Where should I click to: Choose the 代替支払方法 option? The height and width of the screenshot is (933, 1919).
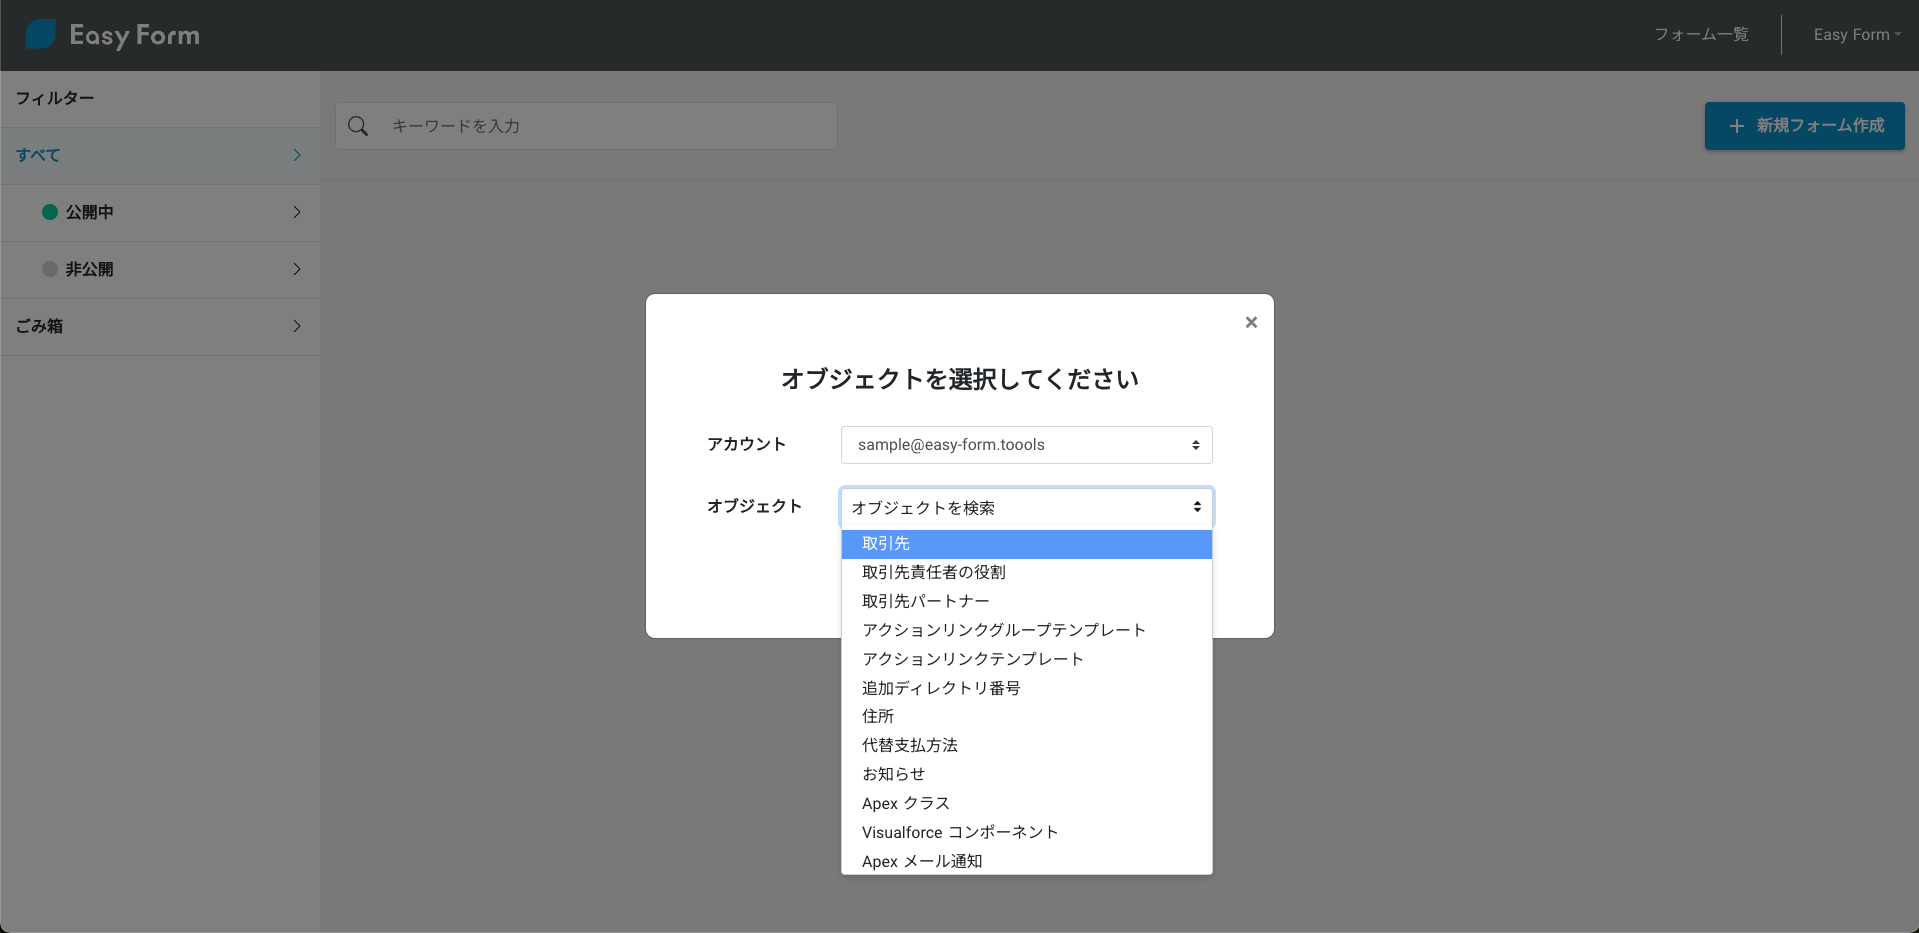909,745
